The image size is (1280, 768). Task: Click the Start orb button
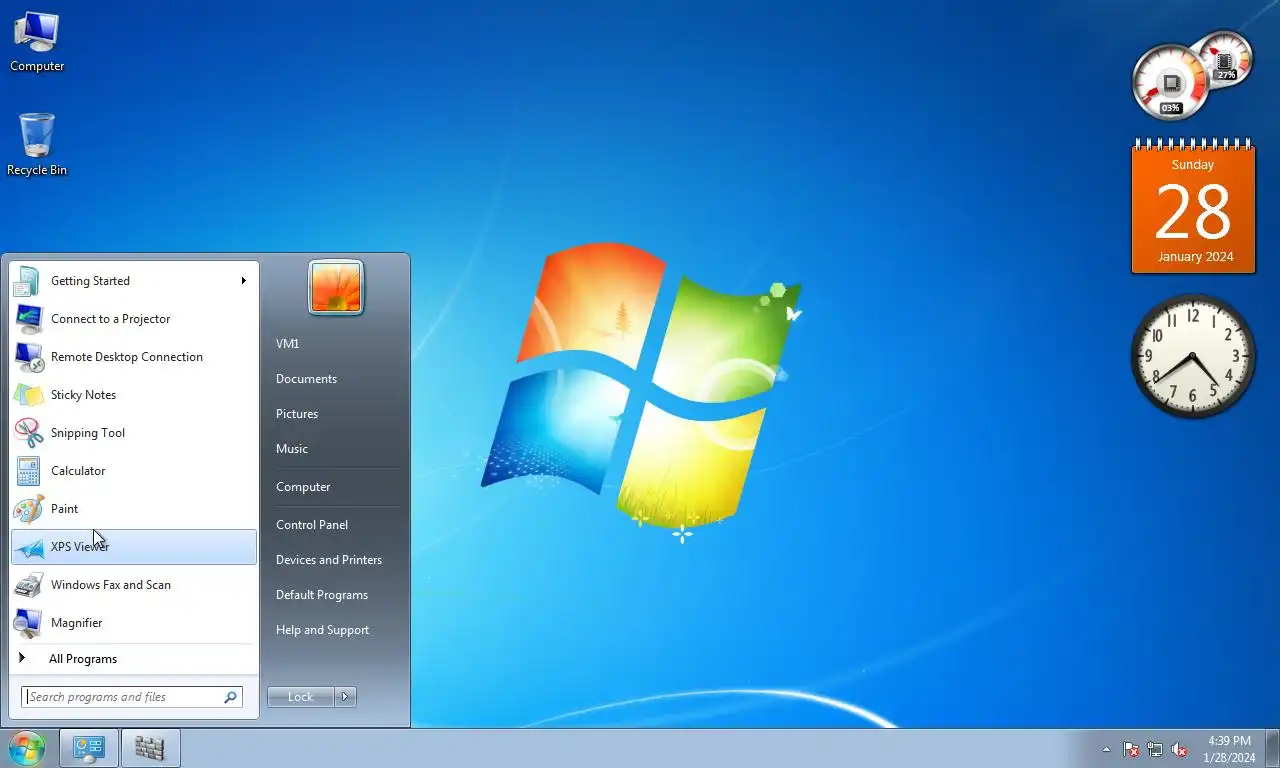pyautogui.click(x=27, y=748)
